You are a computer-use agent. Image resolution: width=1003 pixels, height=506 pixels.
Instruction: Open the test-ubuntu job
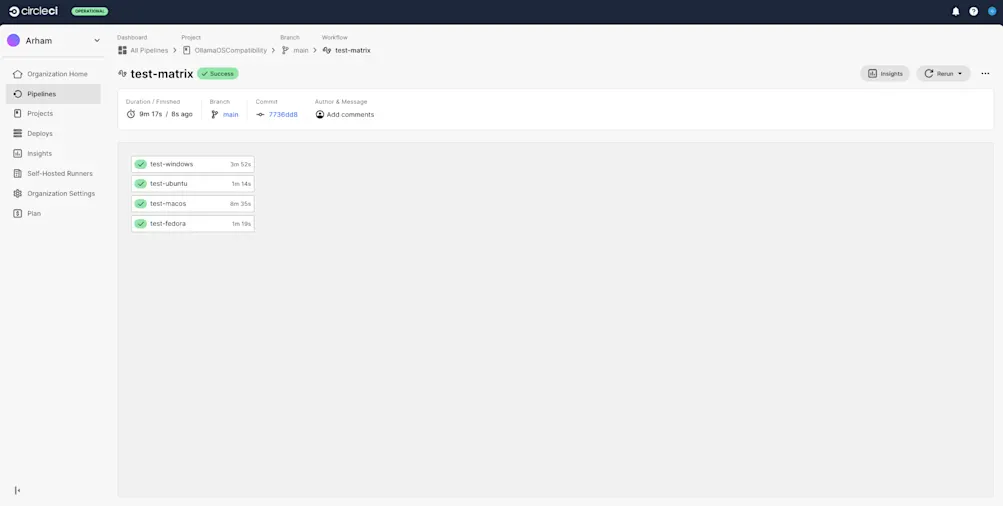click(193, 184)
